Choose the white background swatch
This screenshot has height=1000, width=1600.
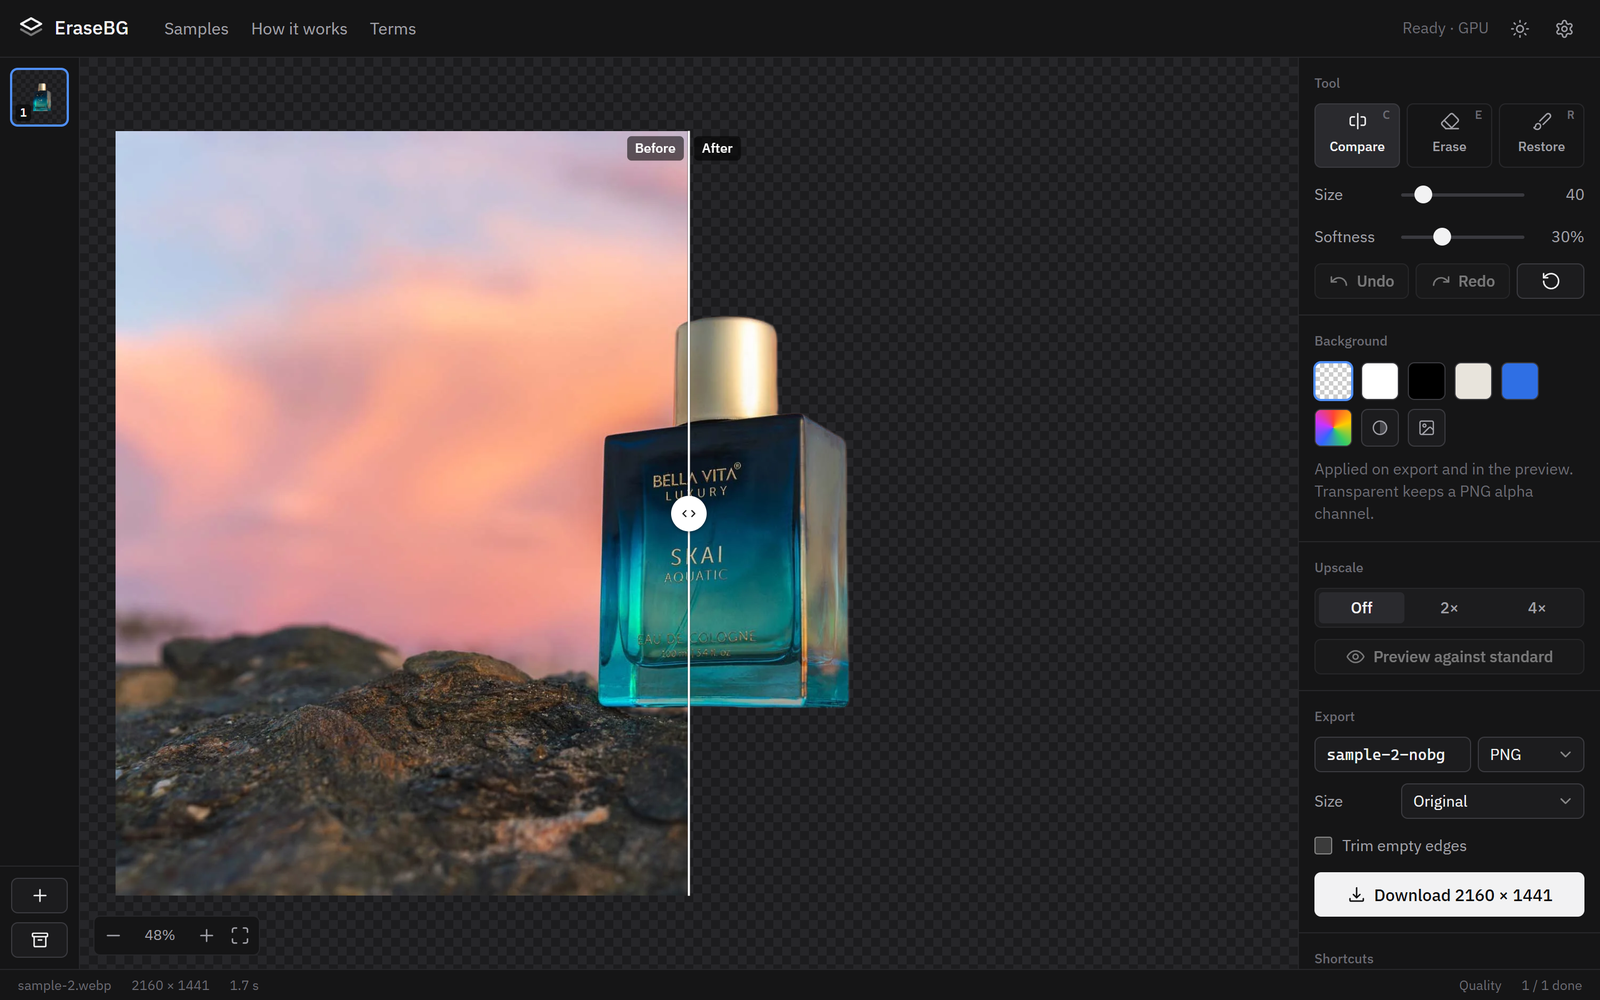pos(1380,381)
